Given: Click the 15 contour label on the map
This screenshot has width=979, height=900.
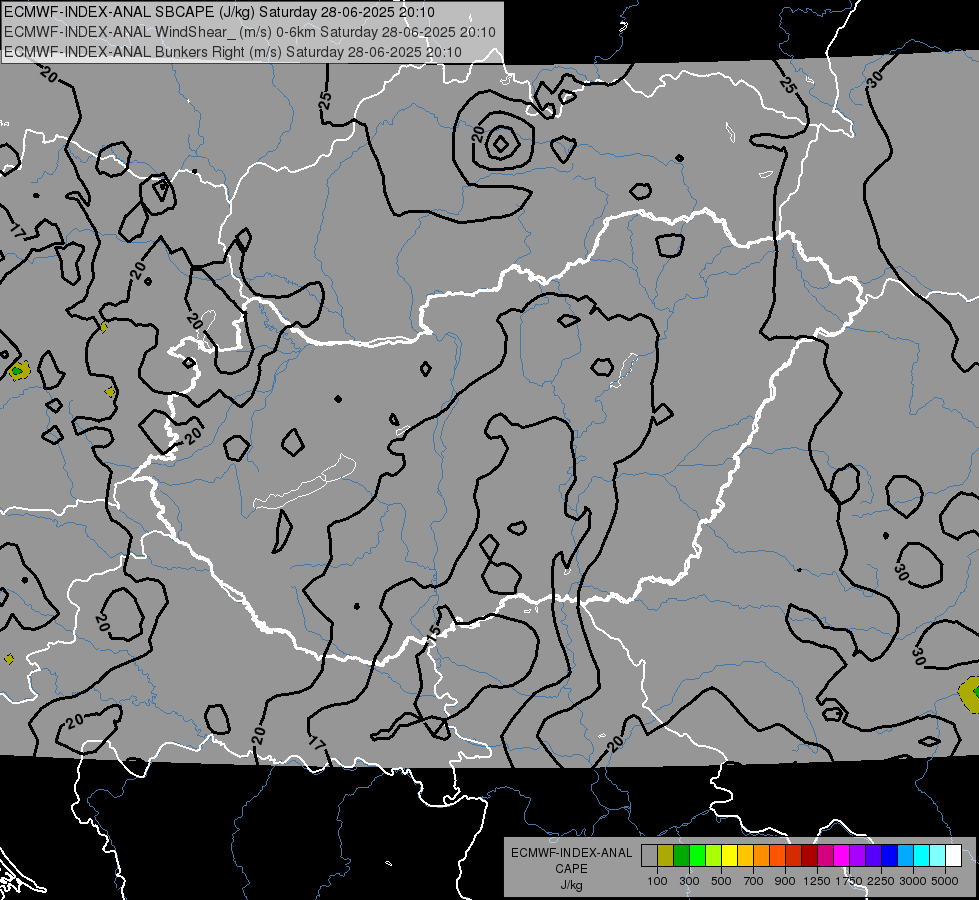Looking at the screenshot, I should [433, 633].
